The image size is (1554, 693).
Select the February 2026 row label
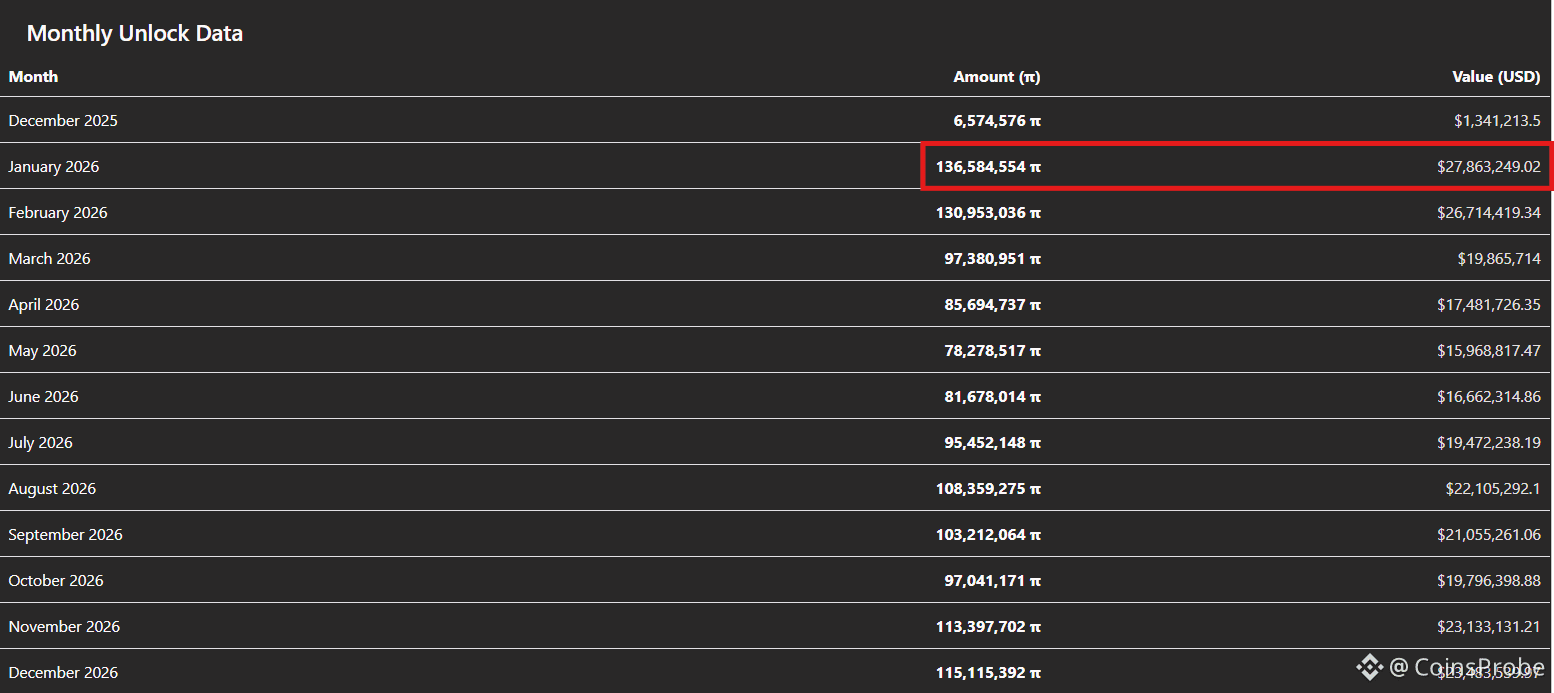point(58,213)
